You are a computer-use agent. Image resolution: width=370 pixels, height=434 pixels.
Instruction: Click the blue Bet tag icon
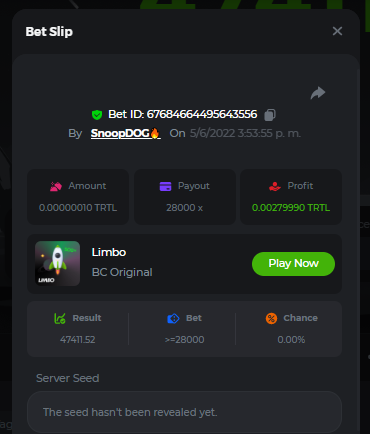(173, 319)
